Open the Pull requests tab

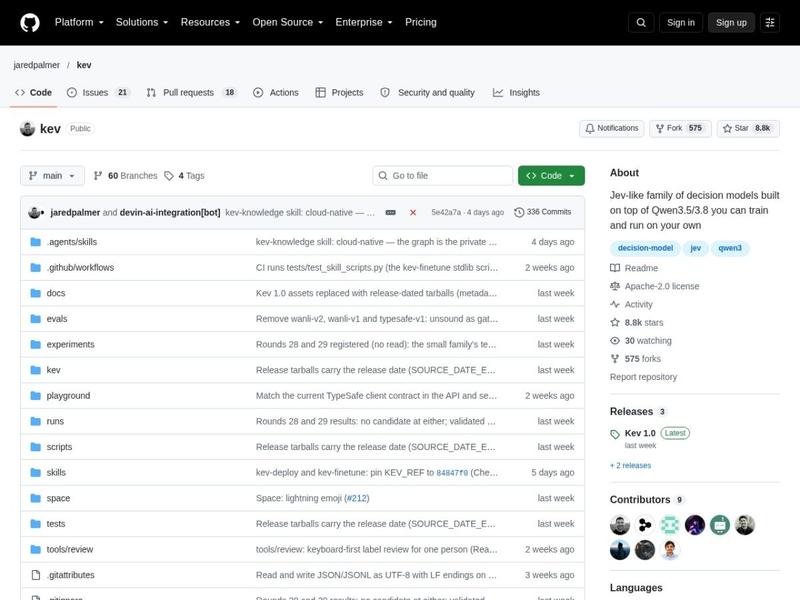(191, 93)
